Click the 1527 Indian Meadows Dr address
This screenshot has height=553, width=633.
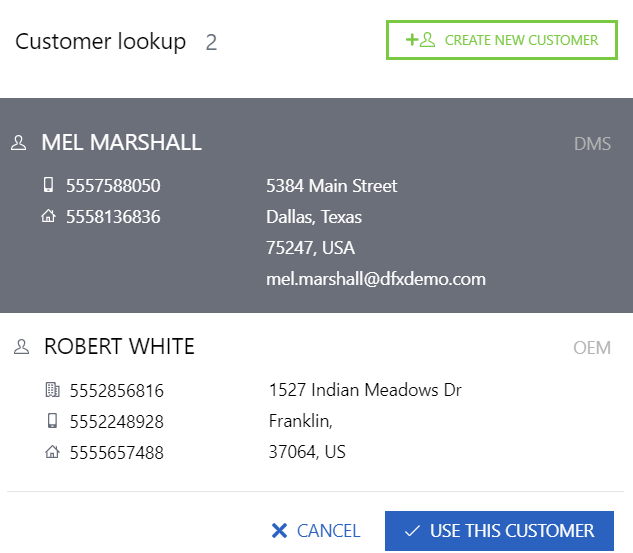click(366, 389)
